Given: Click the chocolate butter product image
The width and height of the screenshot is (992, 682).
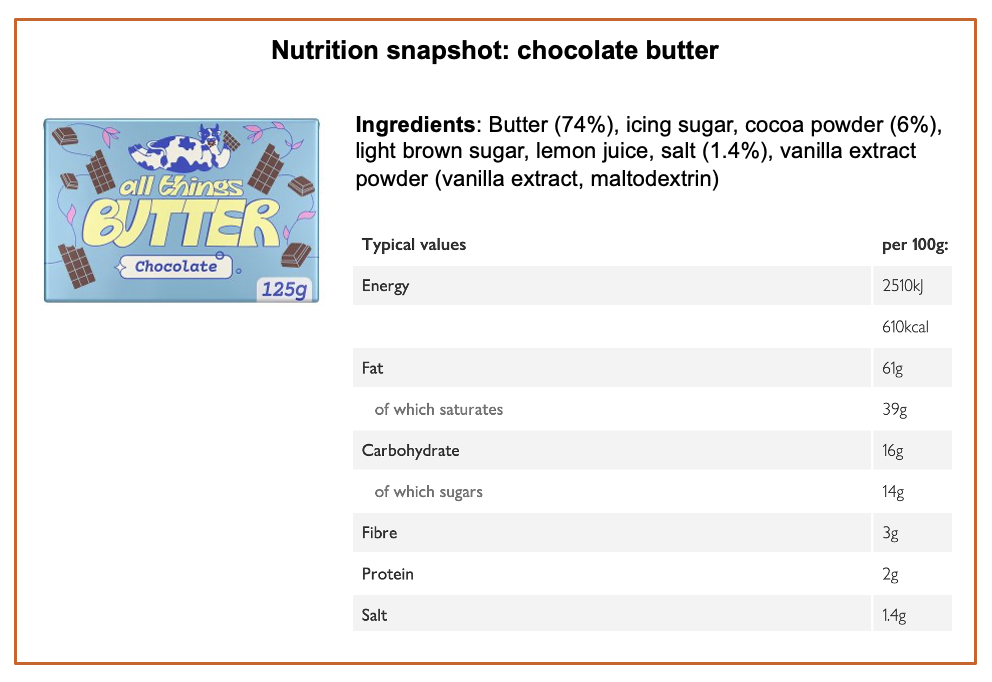Looking at the screenshot, I should 182,210.
